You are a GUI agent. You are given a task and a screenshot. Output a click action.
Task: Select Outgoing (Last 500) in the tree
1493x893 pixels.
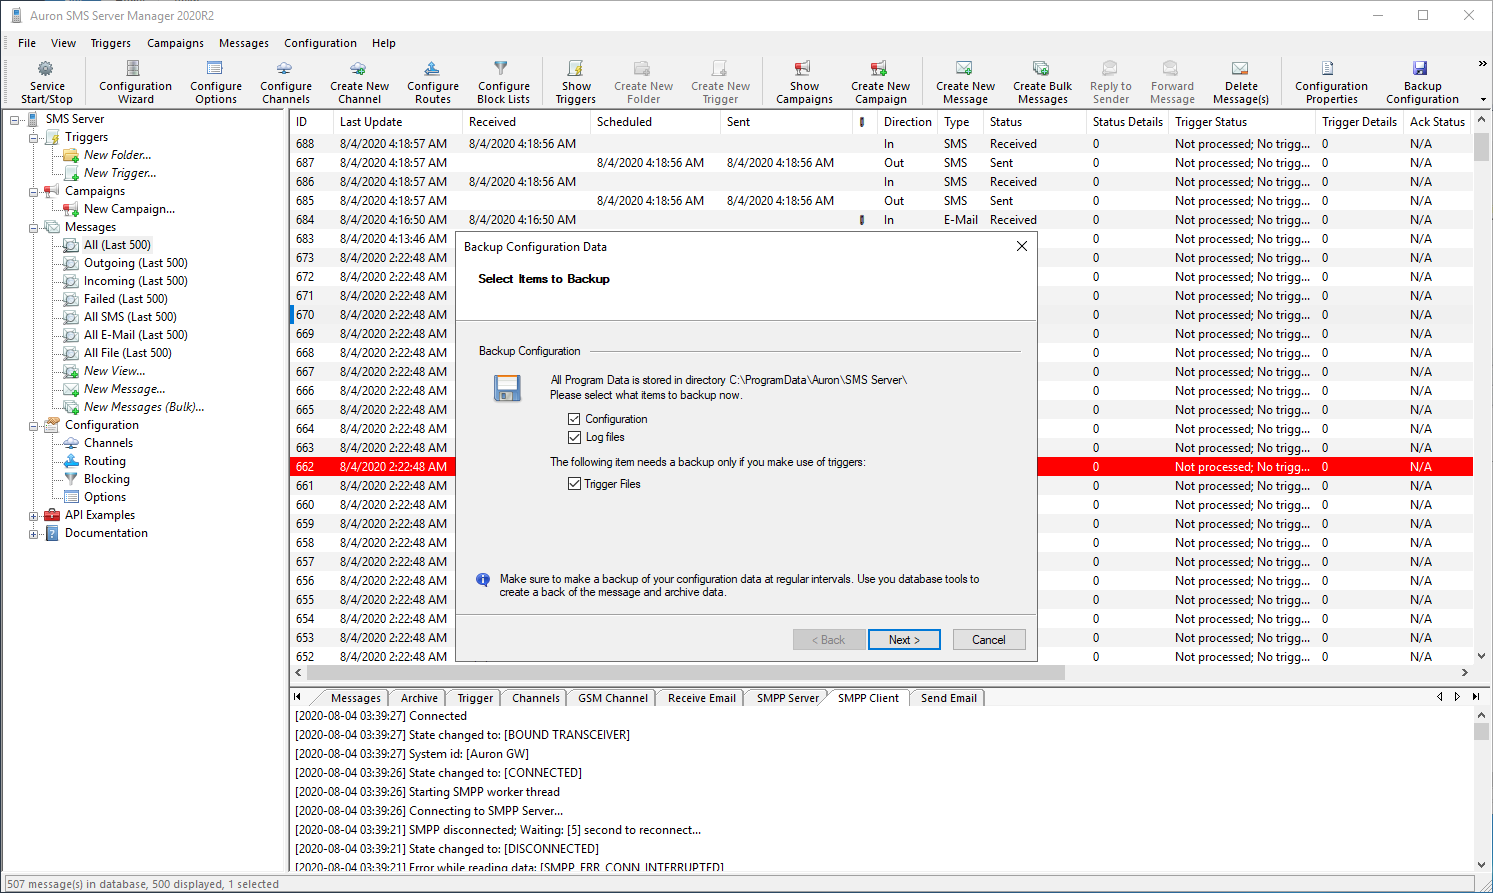pos(135,263)
